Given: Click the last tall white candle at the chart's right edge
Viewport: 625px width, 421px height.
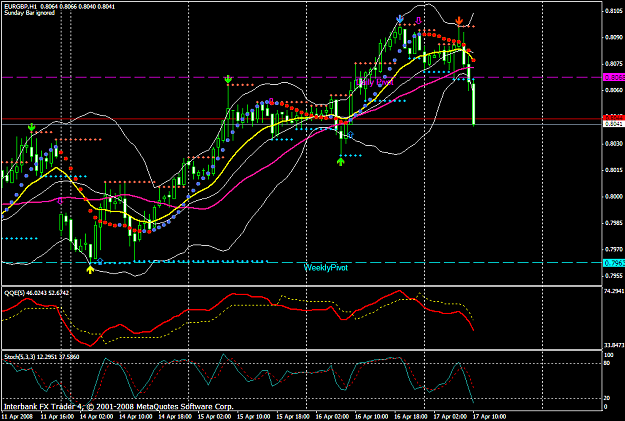Looking at the screenshot, I should click(x=474, y=102).
